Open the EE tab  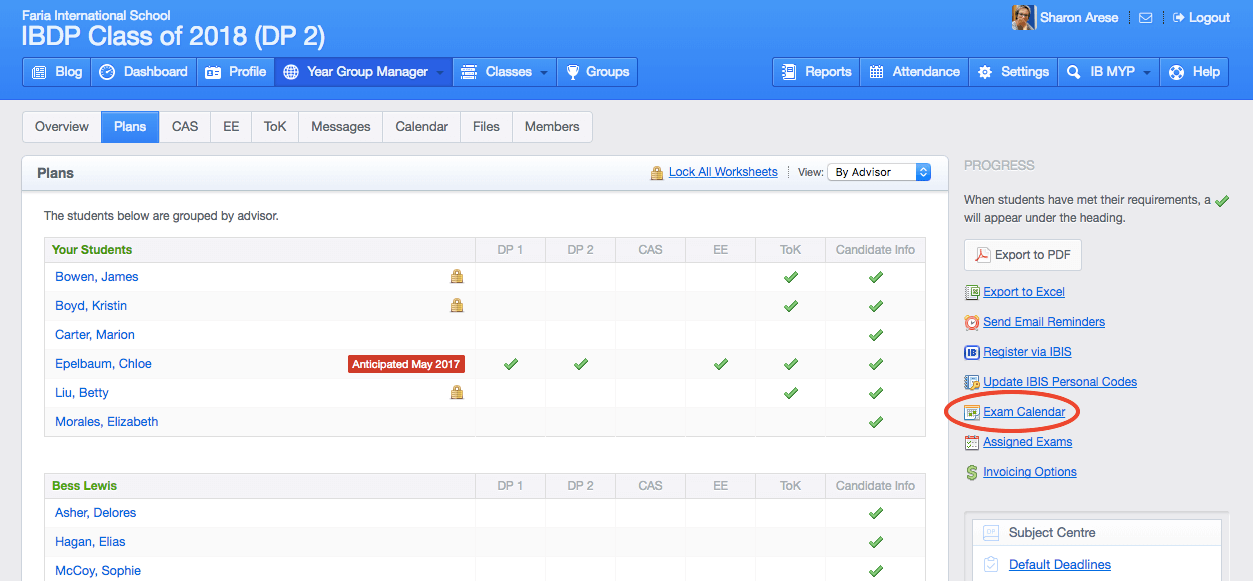click(x=231, y=127)
